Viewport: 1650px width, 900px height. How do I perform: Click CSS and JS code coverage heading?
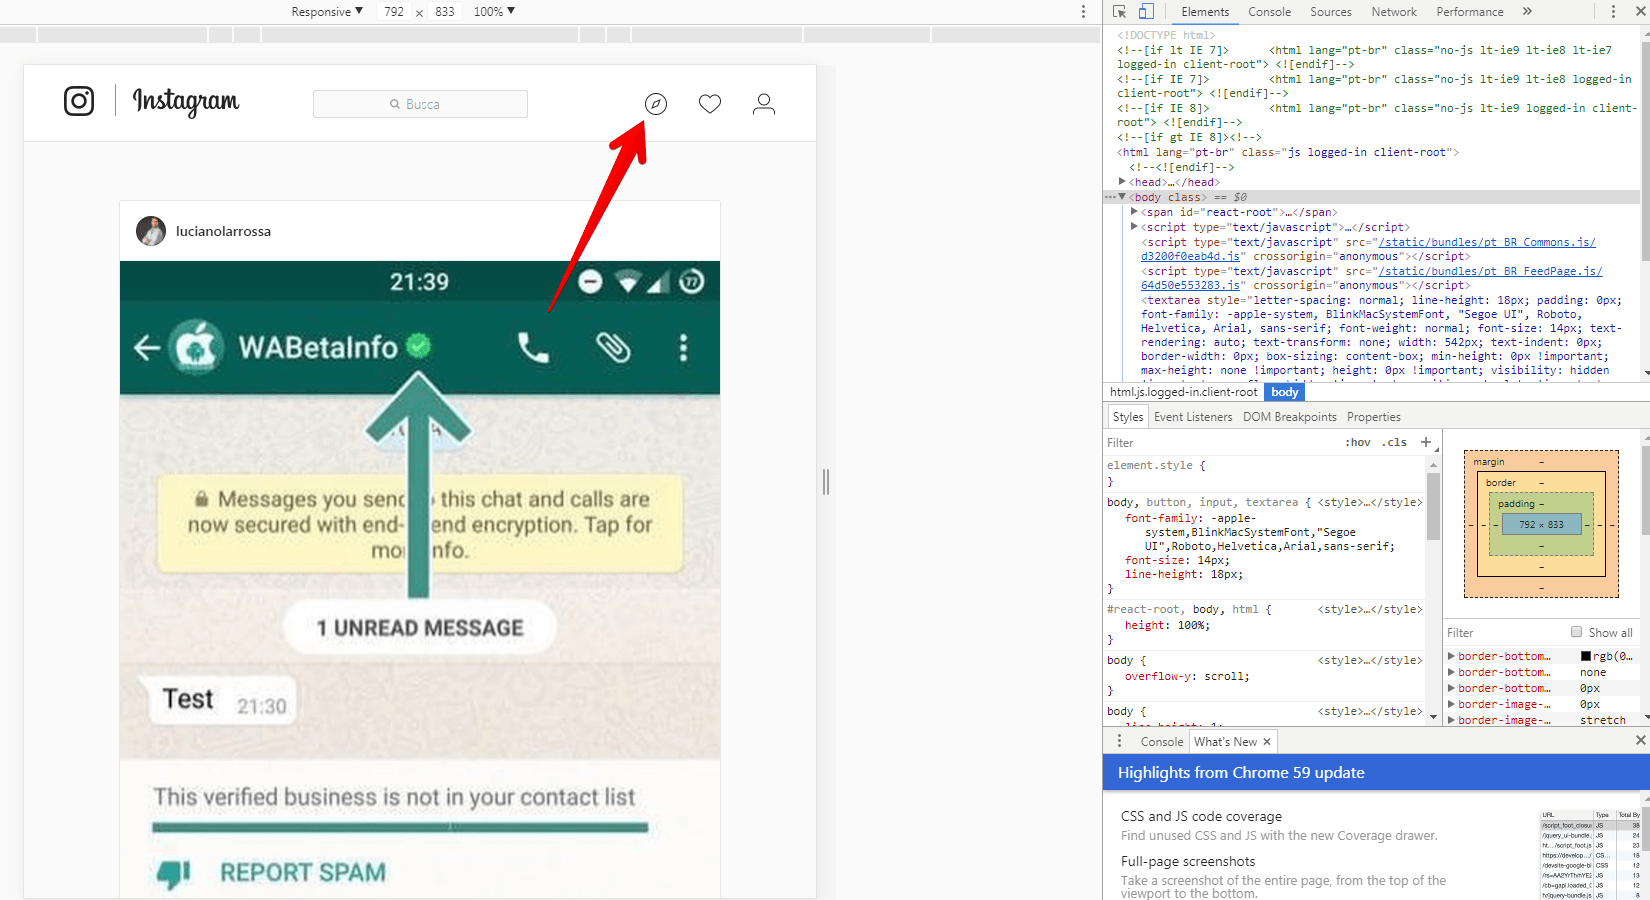pyautogui.click(x=1201, y=817)
